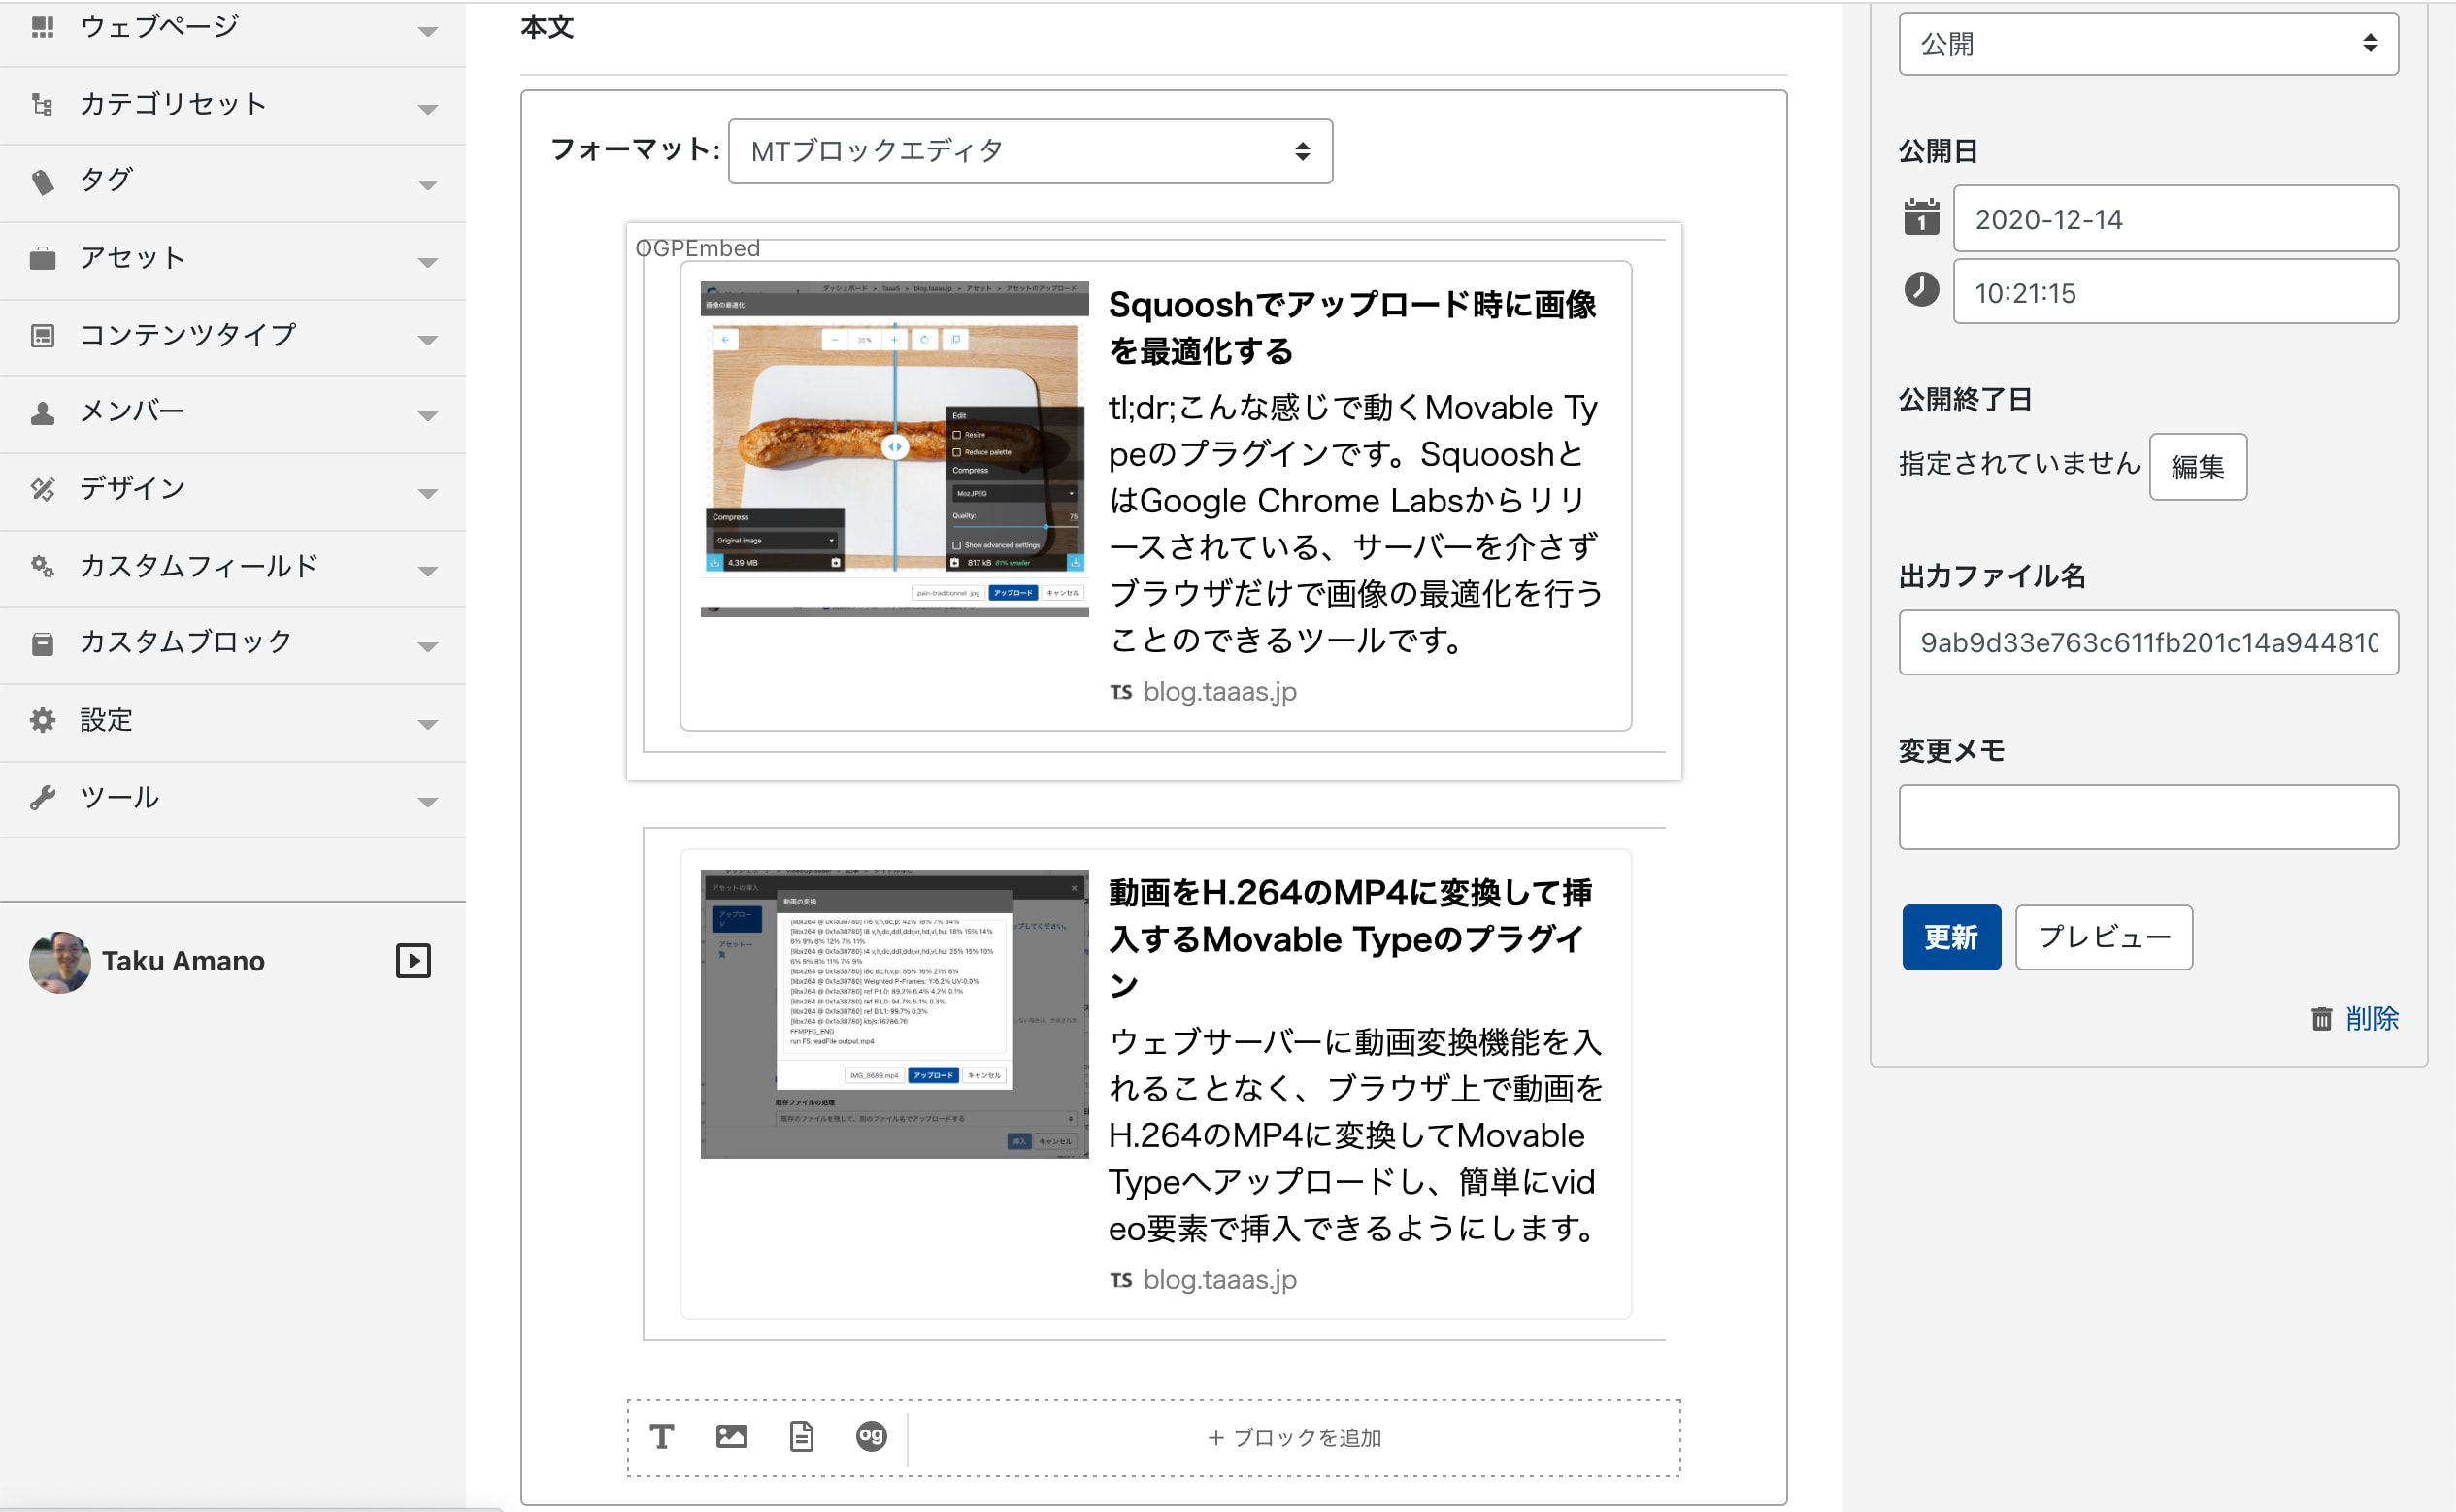Viewport: 2456px width, 1512px height.
Task: Click the OGP embed block icon
Action: pos(871,1437)
